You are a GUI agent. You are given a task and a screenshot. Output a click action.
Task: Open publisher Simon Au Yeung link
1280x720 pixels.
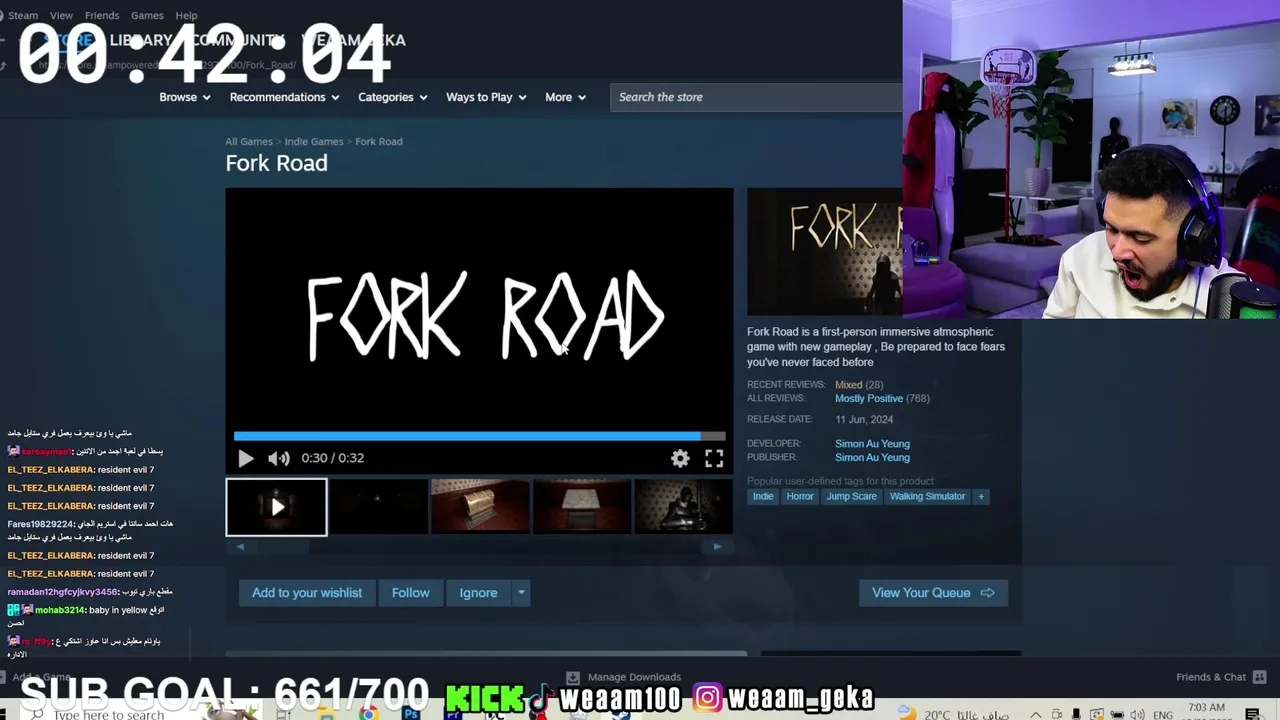coord(872,458)
